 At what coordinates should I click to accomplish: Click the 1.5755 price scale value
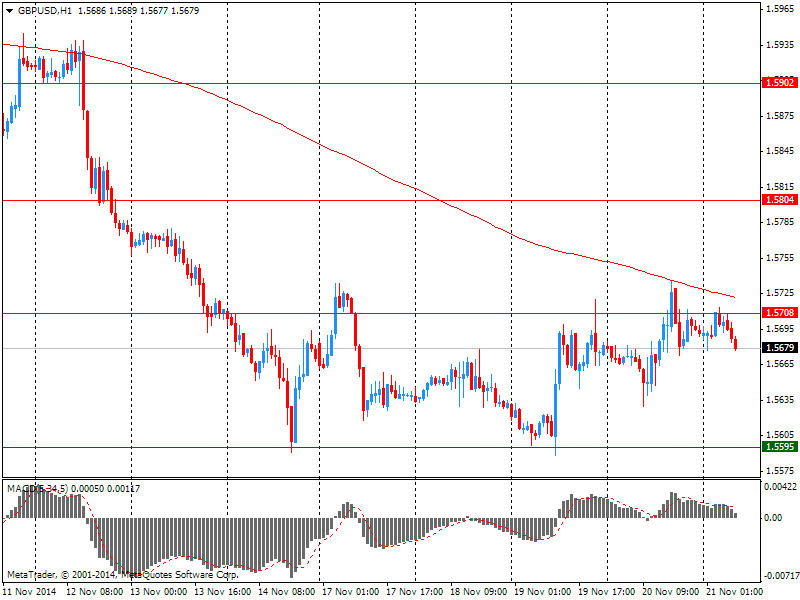780,258
